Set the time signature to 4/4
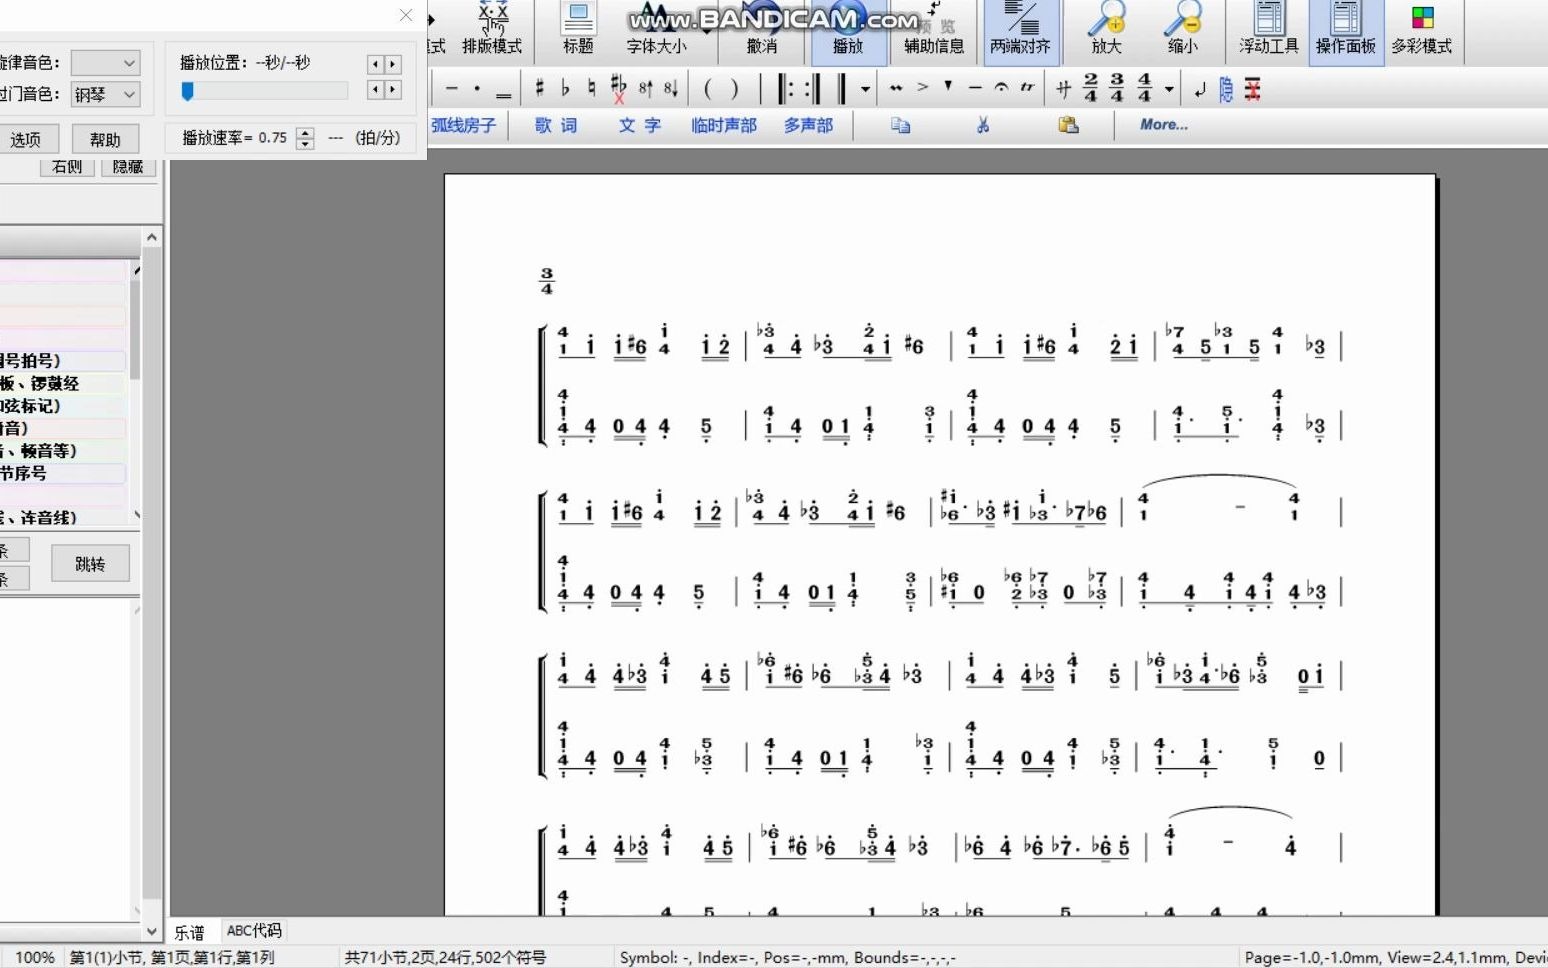 click(1144, 88)
